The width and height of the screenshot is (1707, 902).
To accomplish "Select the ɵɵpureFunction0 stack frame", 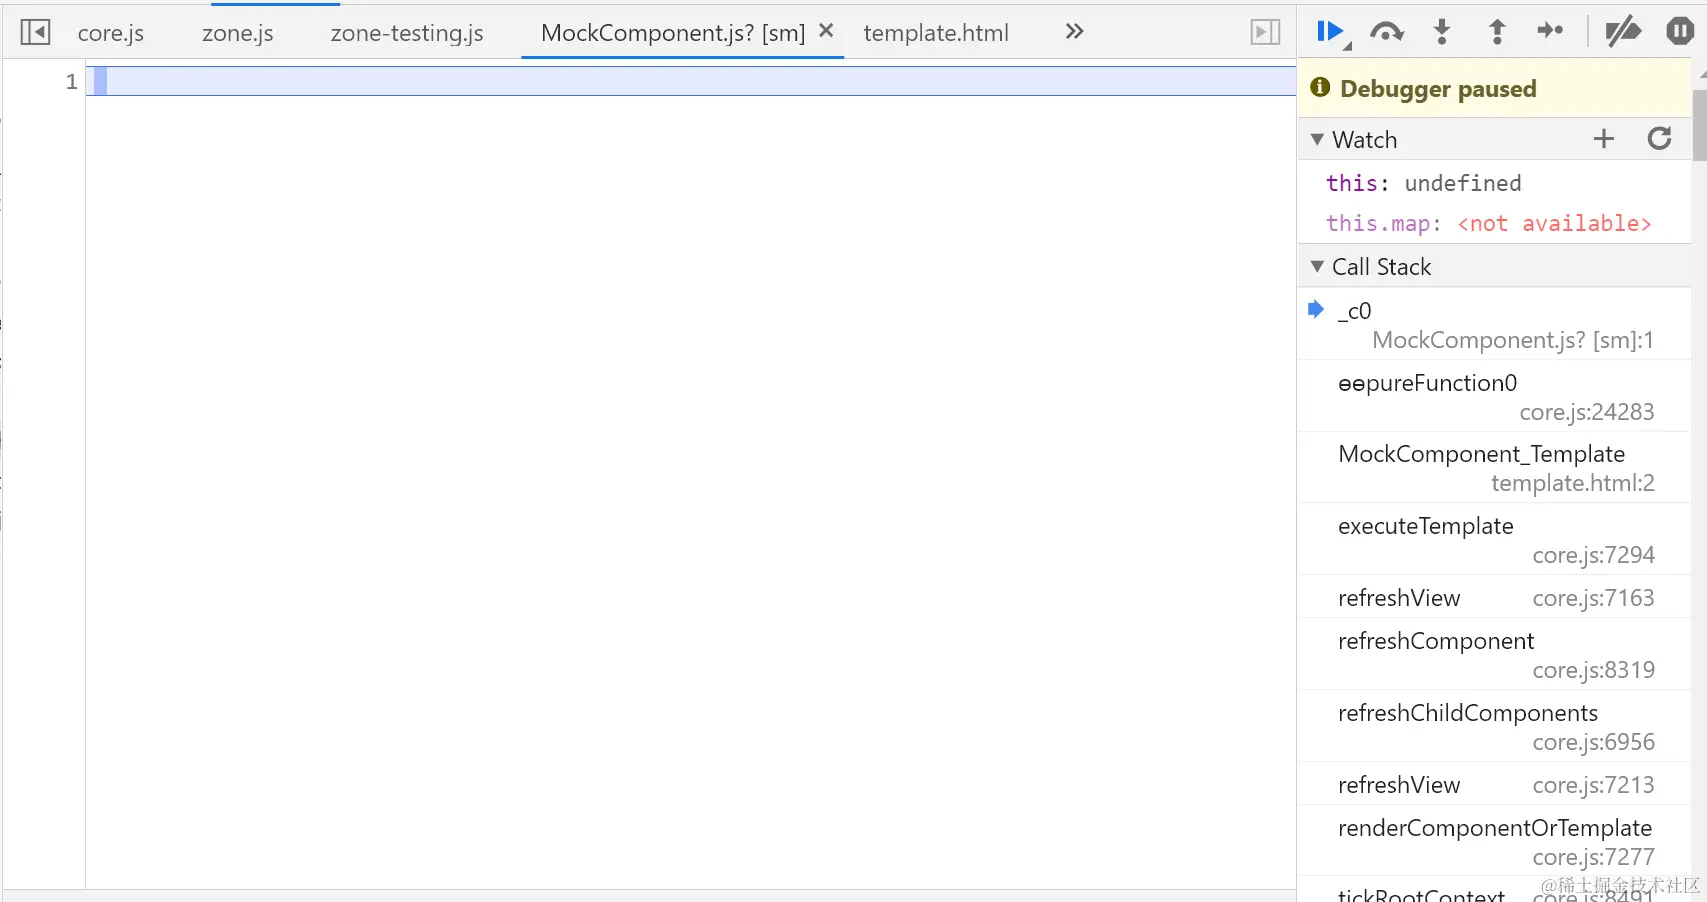I will 1494,396.
